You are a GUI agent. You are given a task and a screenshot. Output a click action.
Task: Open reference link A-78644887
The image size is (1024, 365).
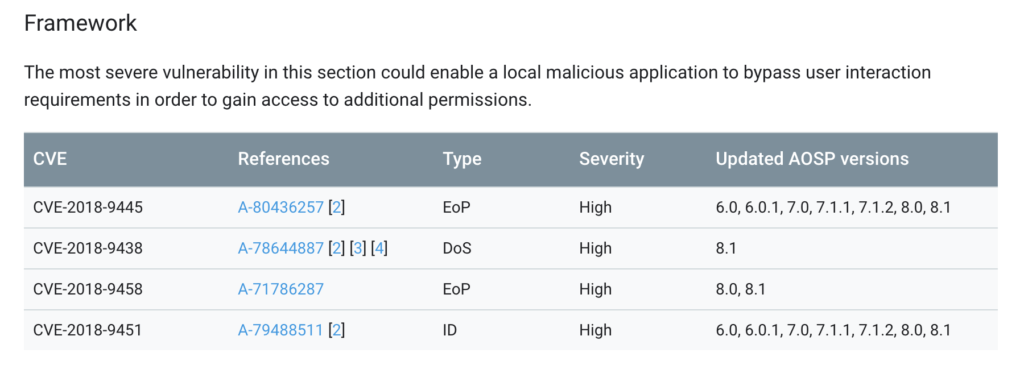pos(281,248)
